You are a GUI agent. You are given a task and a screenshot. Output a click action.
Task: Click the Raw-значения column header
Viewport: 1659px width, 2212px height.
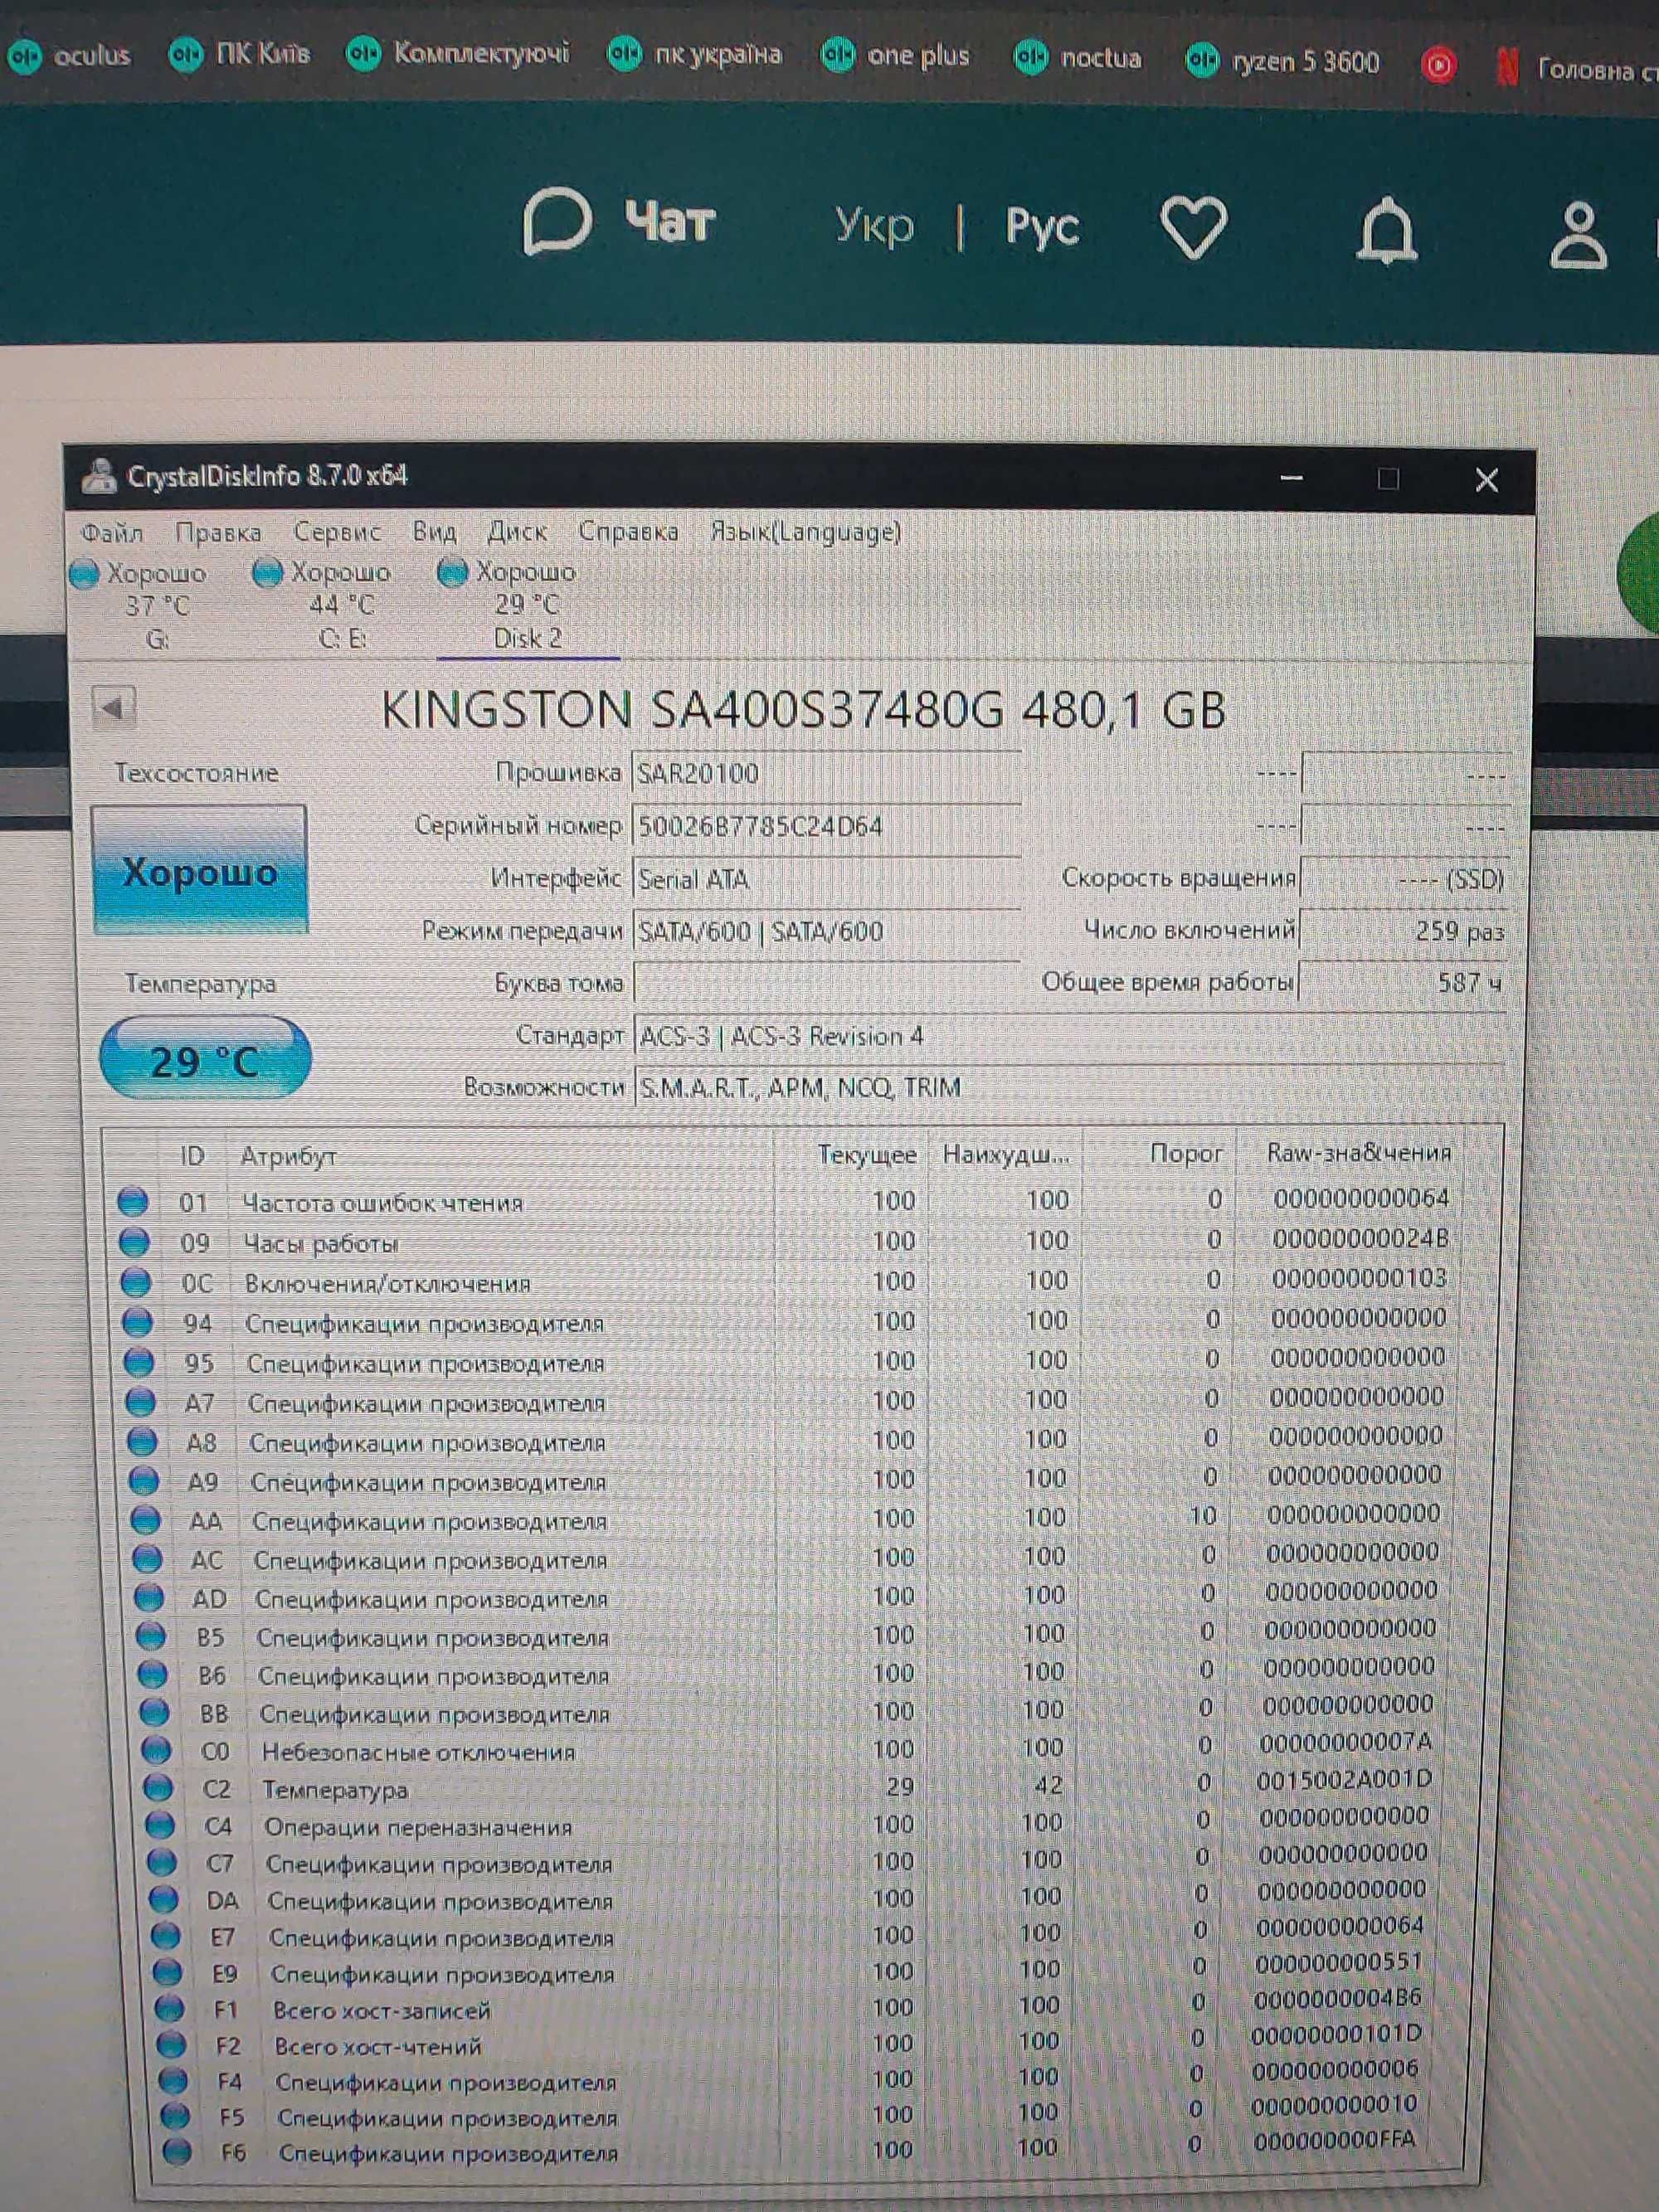click(x=1359, y=1153)
